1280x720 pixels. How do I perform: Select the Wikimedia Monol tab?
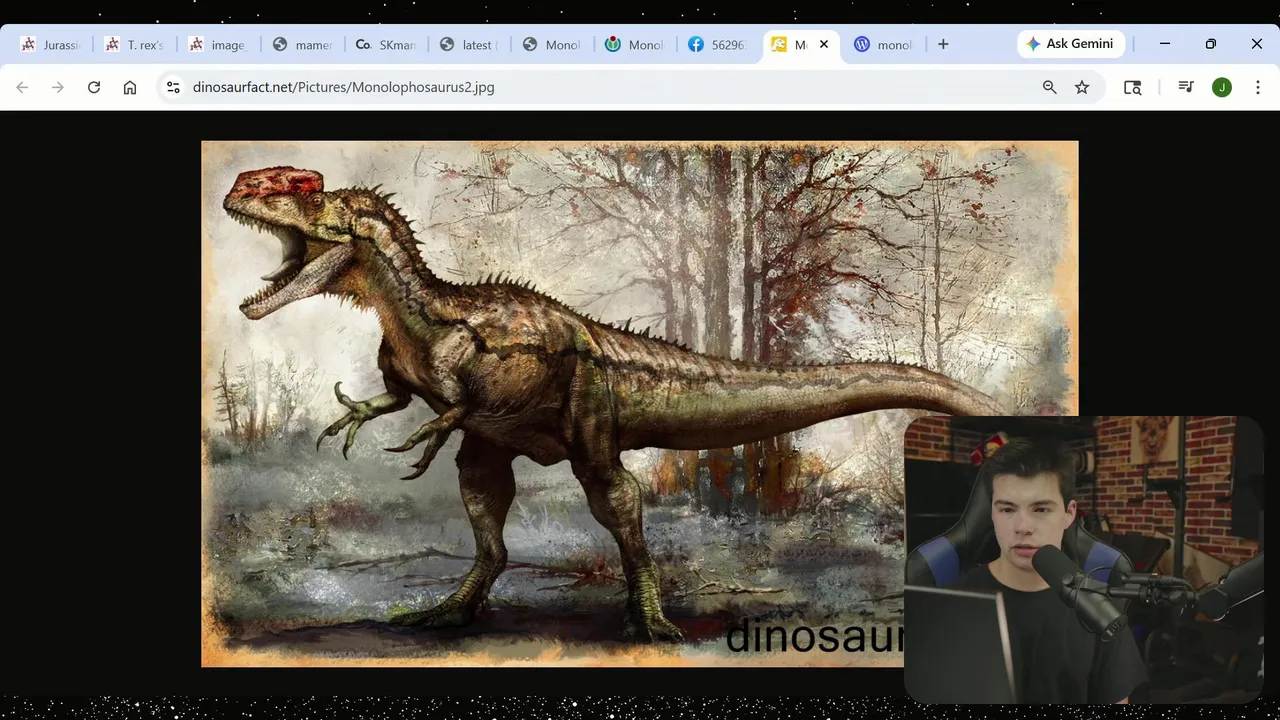634,45
